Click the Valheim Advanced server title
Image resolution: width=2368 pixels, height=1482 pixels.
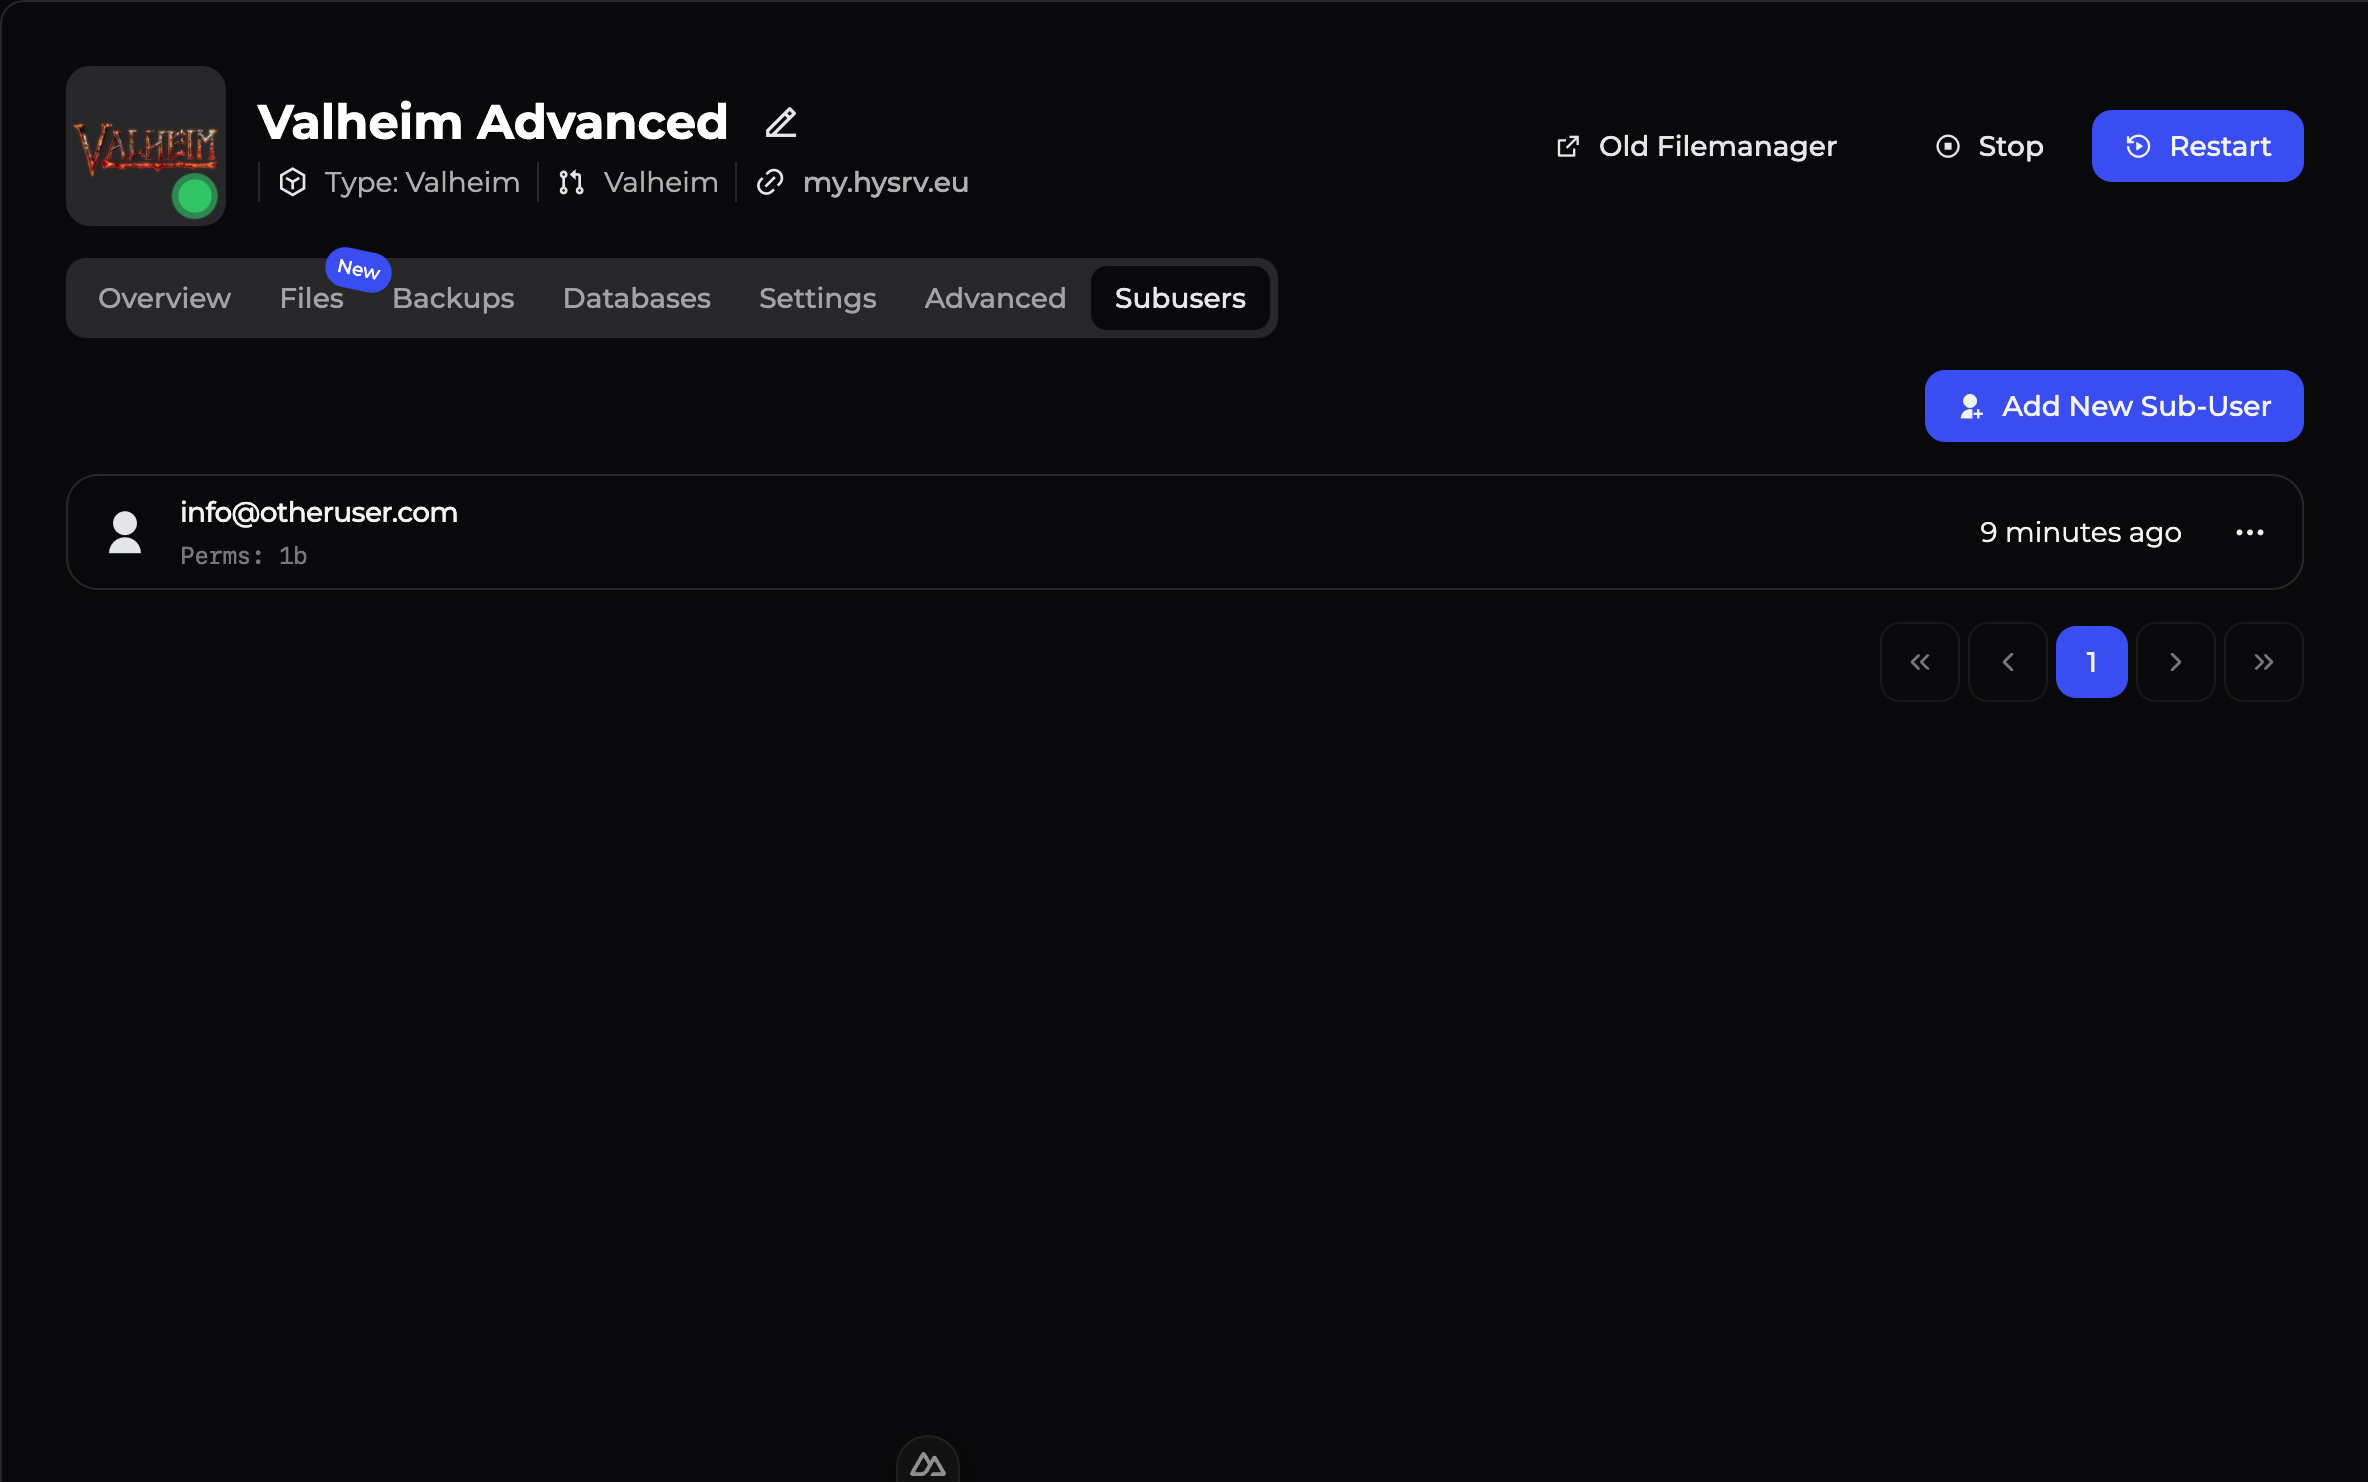coord(492,122)
